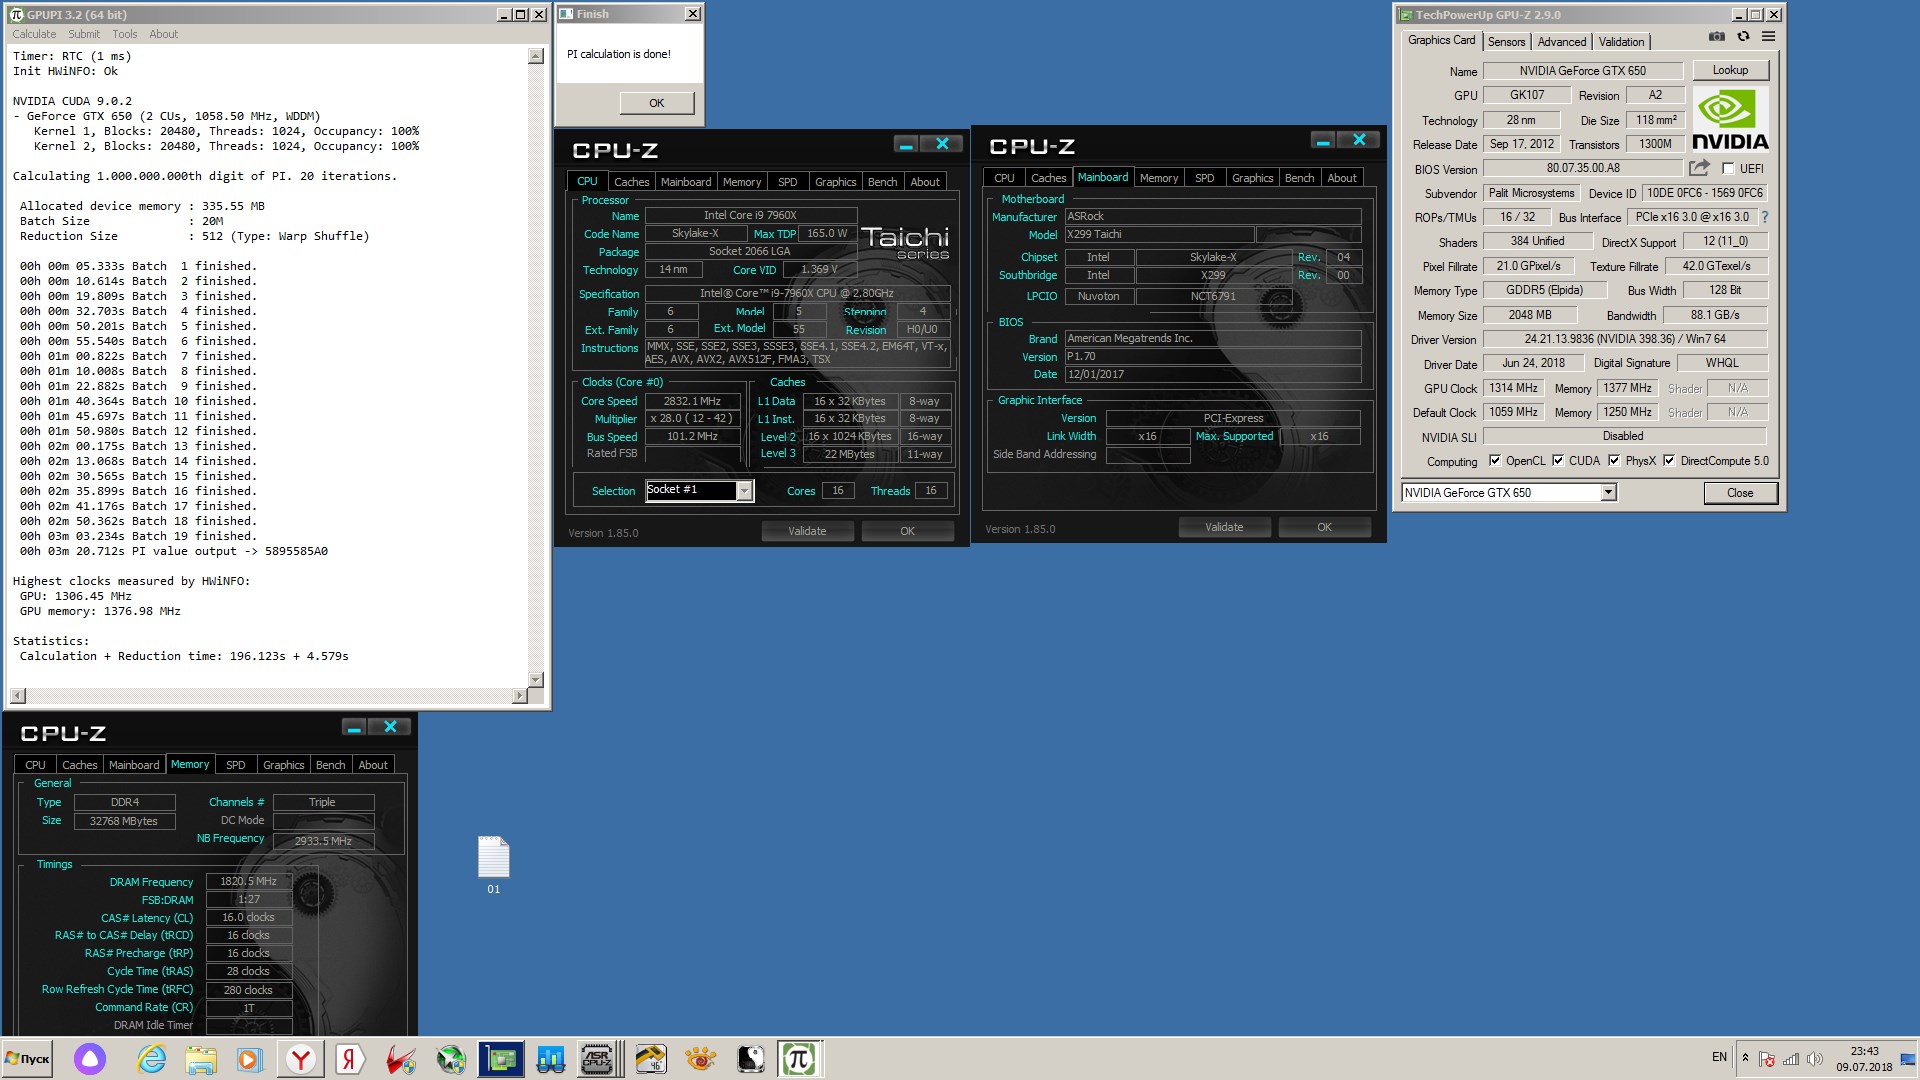Toggle the DirectCompute 5.0 checkbox

click(1669, 461)
